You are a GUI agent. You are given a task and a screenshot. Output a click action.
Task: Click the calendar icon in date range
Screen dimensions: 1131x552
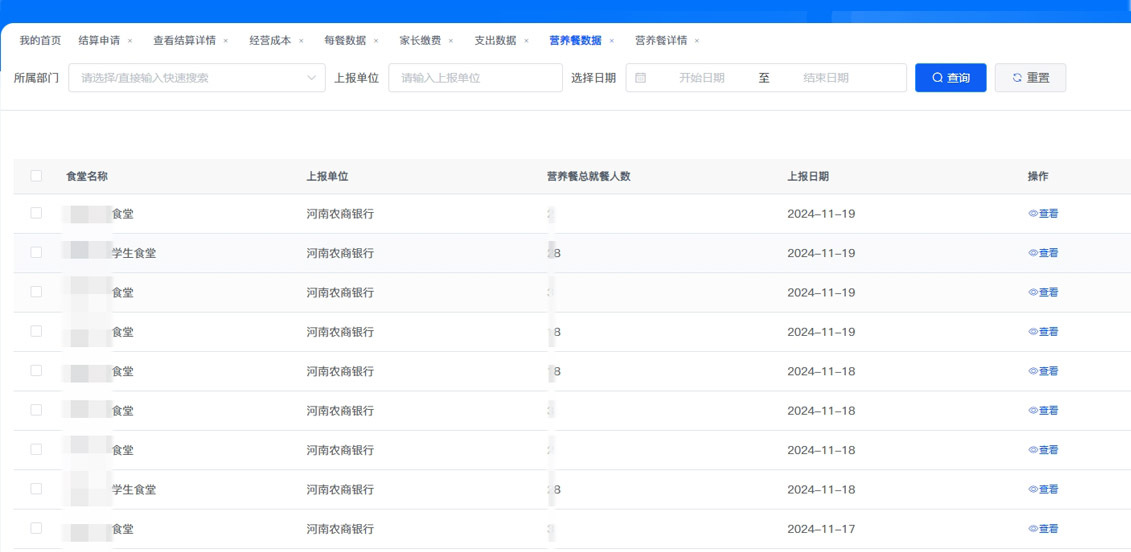[x=641, y=78]
